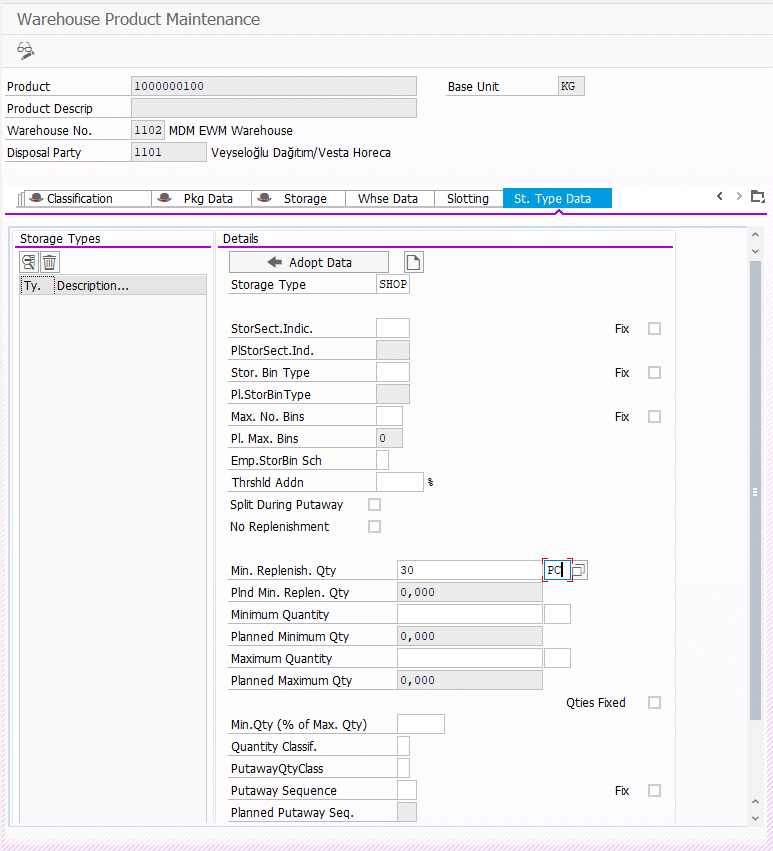Tick the Qties Fixed checkbox
Image resolution: width=773 pixels, height=851 pixels.
[x=655, y=703]
